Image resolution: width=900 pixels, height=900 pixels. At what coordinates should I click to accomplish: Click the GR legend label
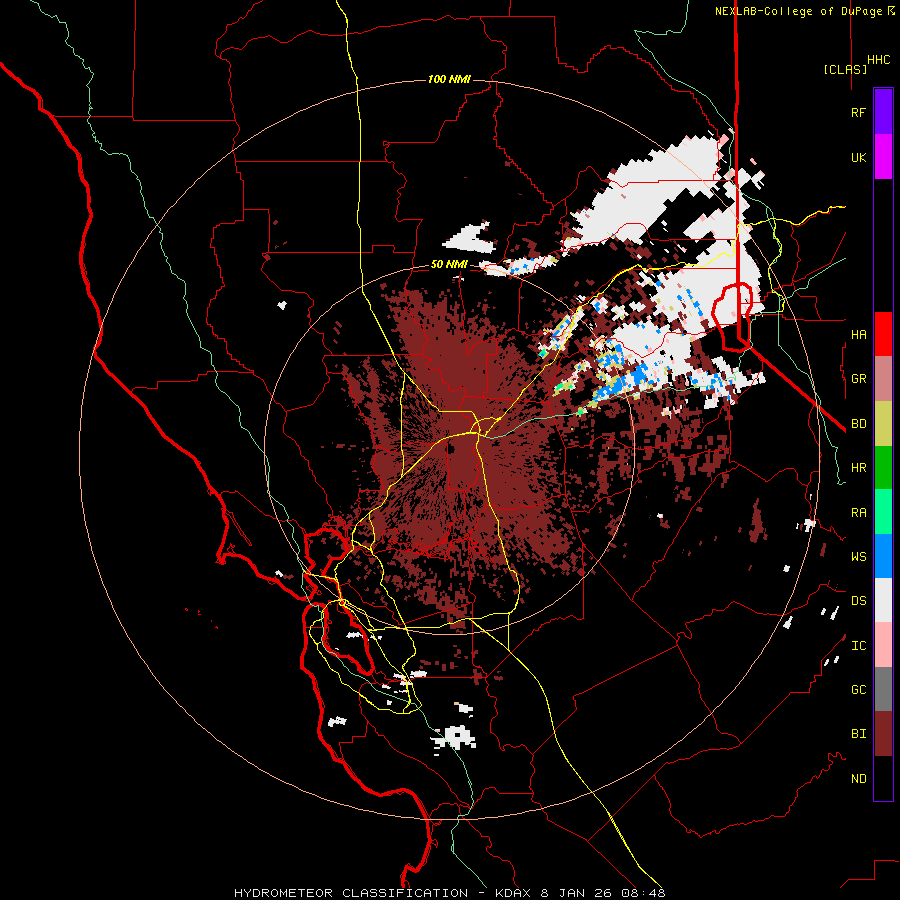(858, 379)
